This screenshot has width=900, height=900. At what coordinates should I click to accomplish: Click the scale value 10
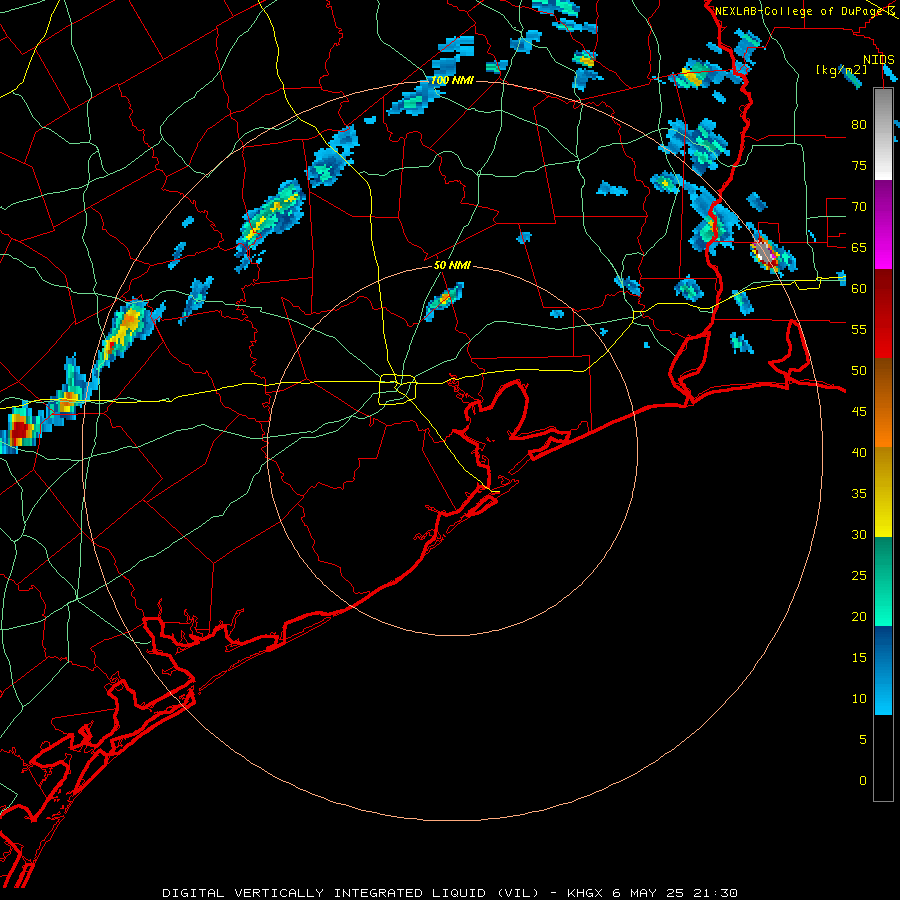click(859, 699)
